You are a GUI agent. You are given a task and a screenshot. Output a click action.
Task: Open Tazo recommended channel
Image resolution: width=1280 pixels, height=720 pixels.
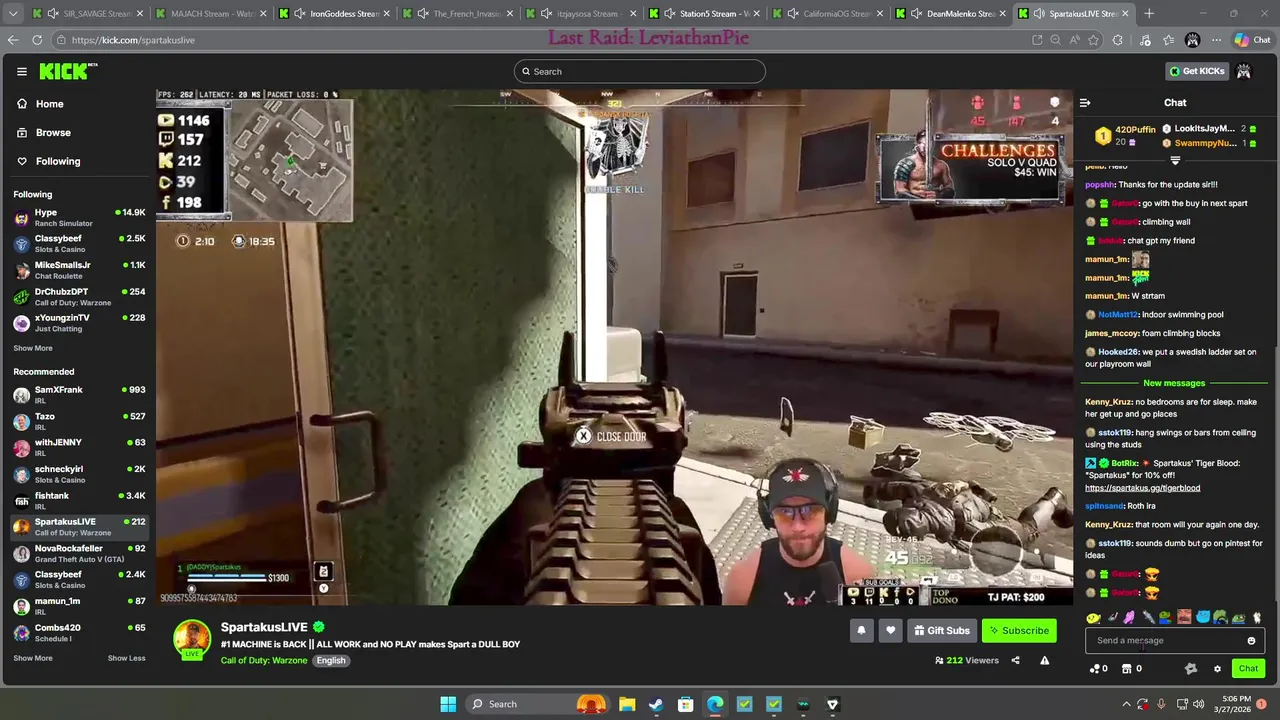click(x=78, y=421)
